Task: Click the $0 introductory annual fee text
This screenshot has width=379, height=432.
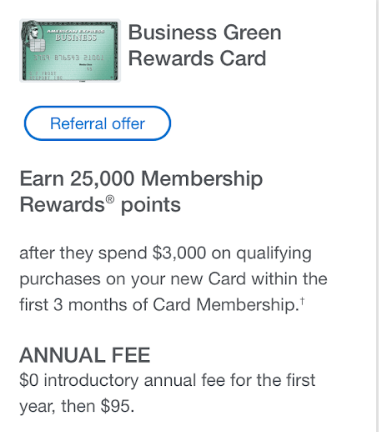Action: [167, 380]
